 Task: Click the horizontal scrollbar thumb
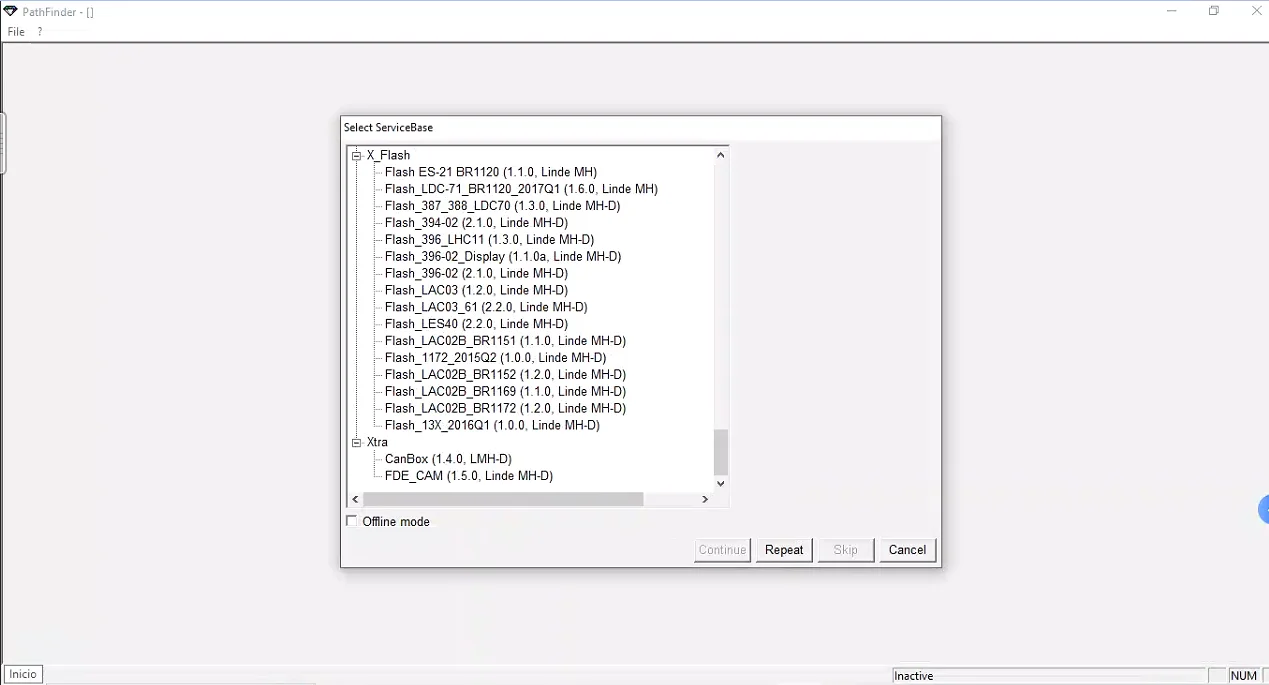503,499
